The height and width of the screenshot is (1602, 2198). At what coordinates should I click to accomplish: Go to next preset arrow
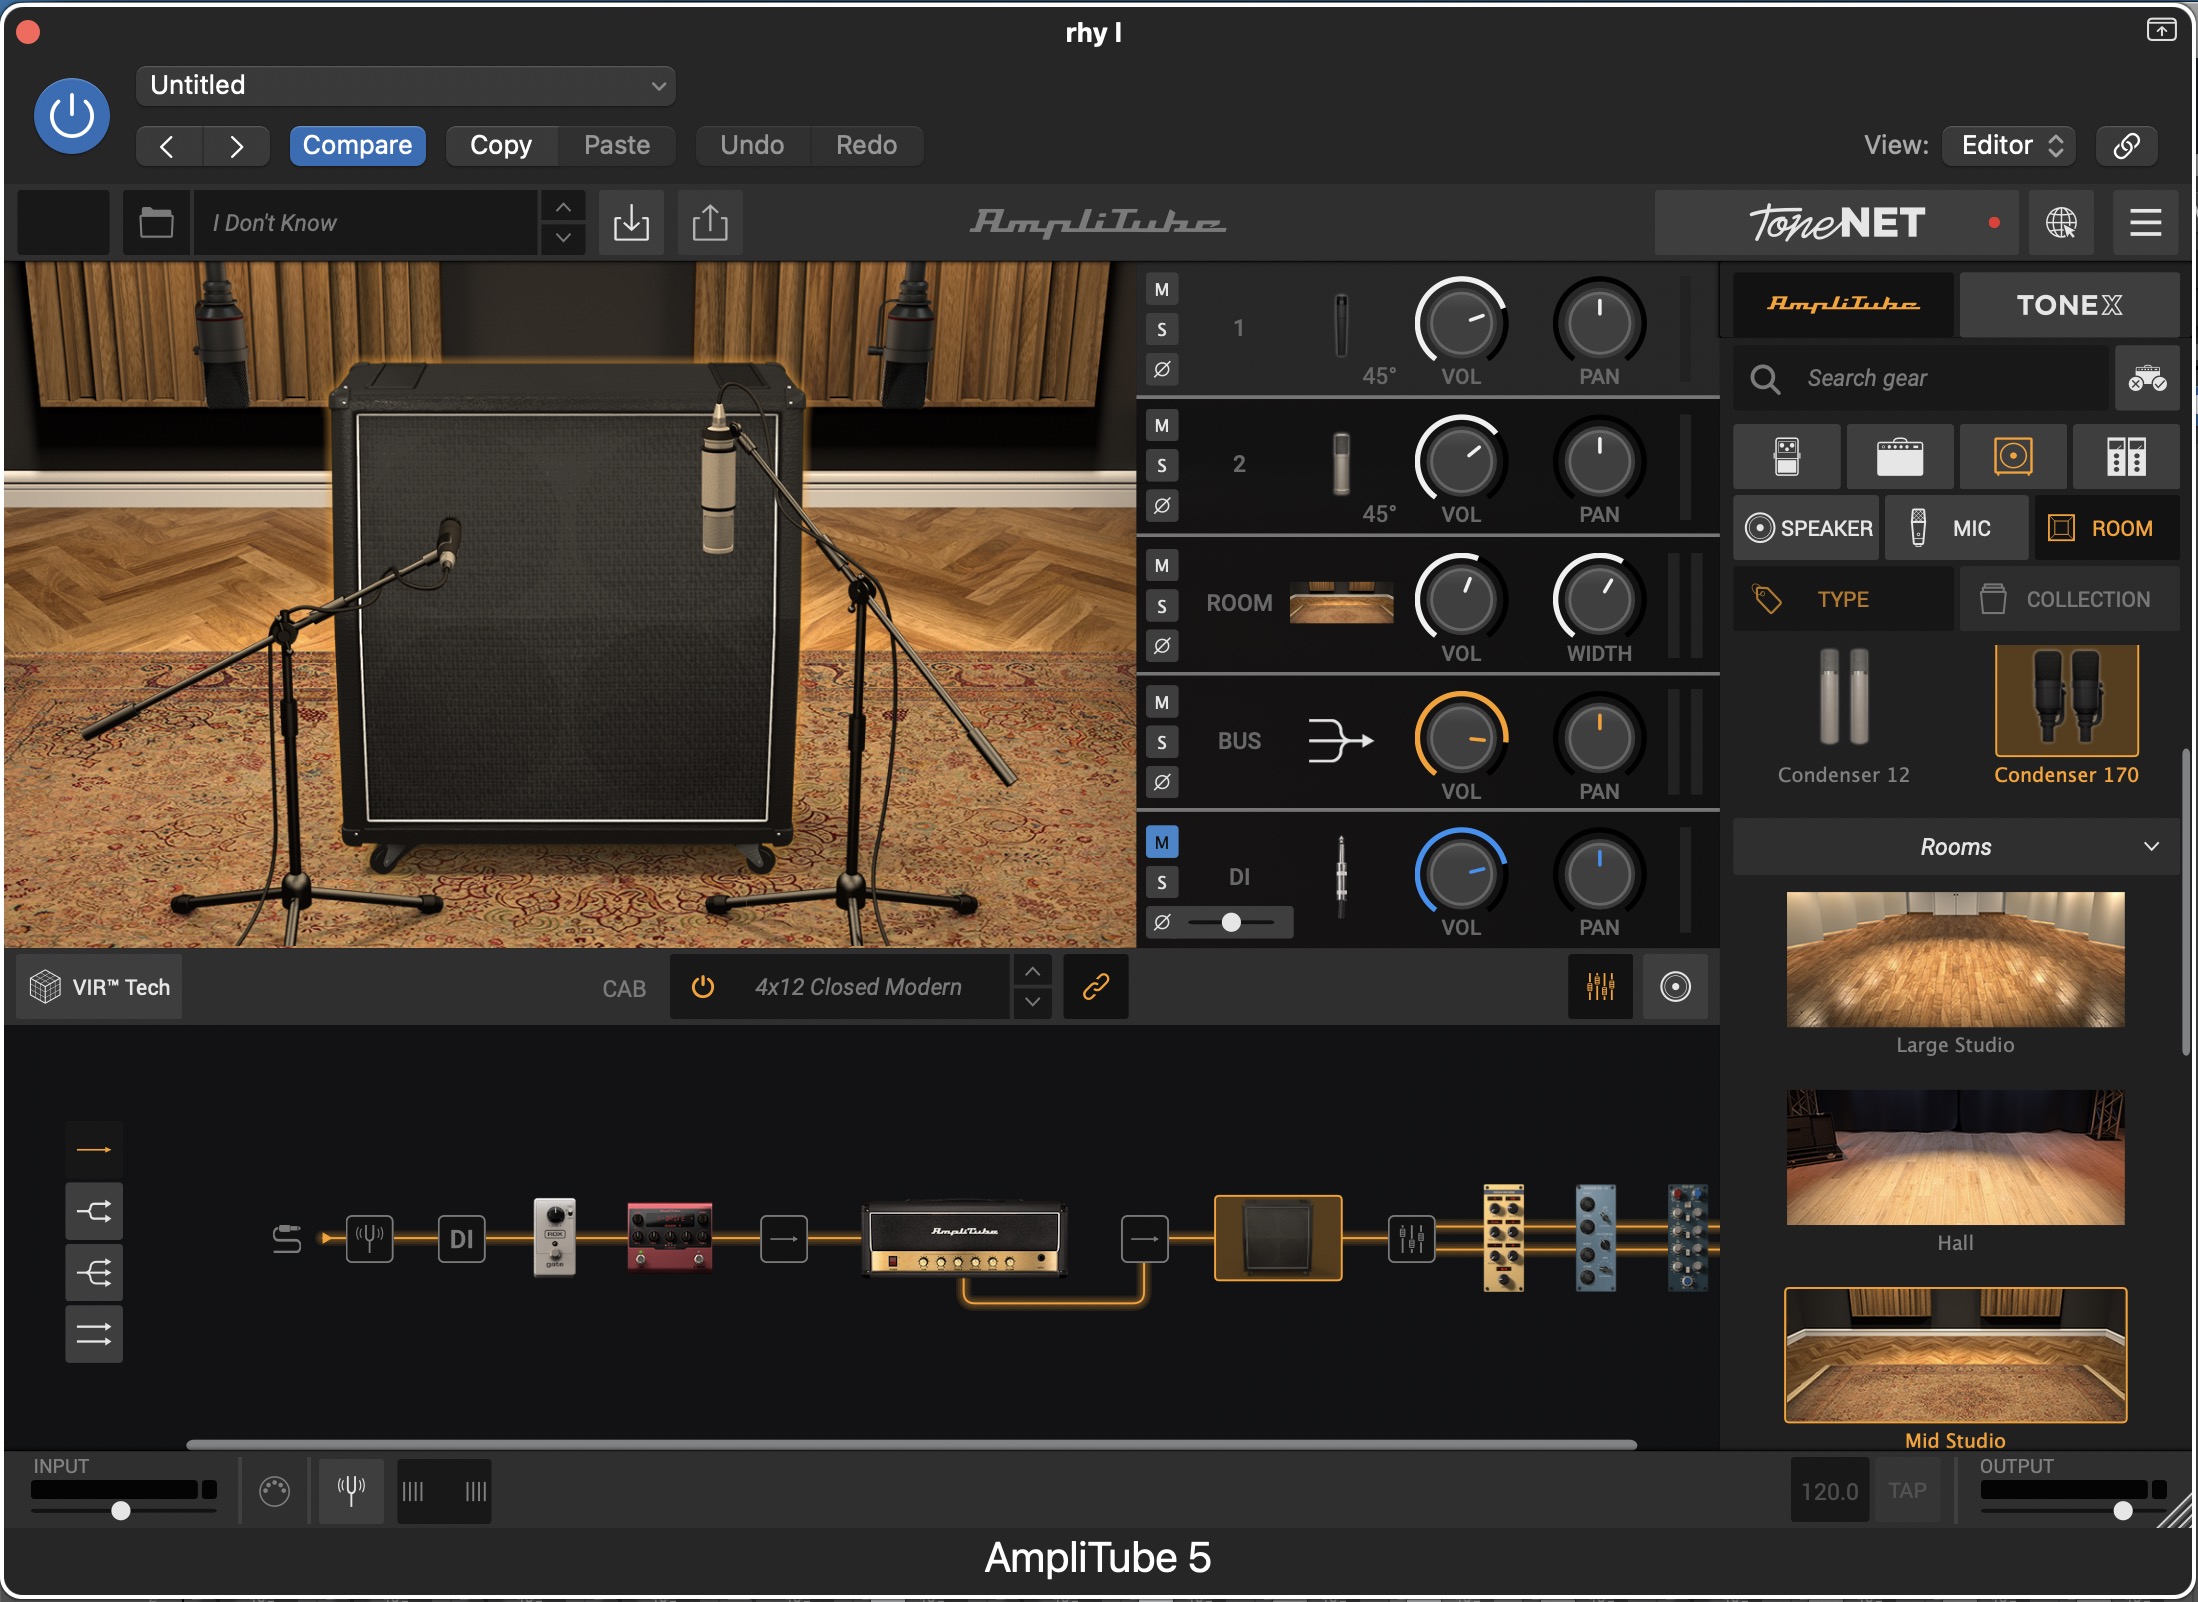tap(236, 146)
